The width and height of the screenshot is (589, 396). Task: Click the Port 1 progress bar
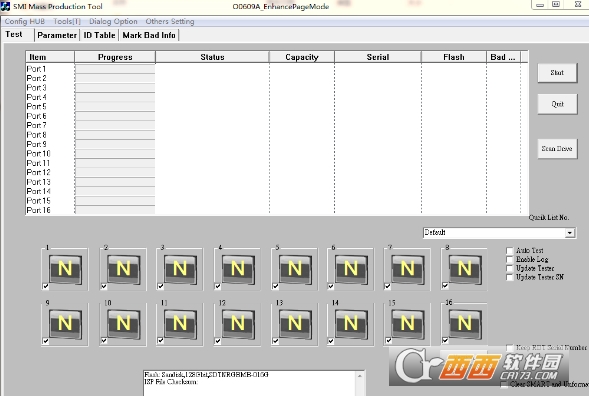[x=115, y=69]
